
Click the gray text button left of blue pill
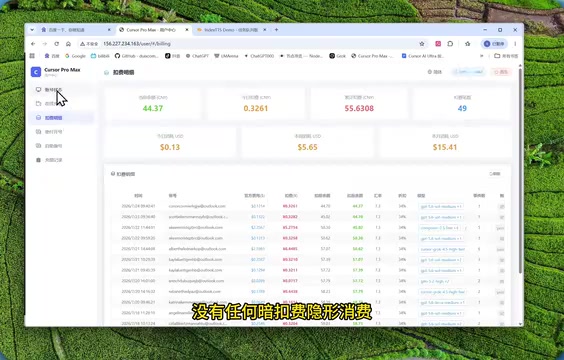(x=435, y=72)
